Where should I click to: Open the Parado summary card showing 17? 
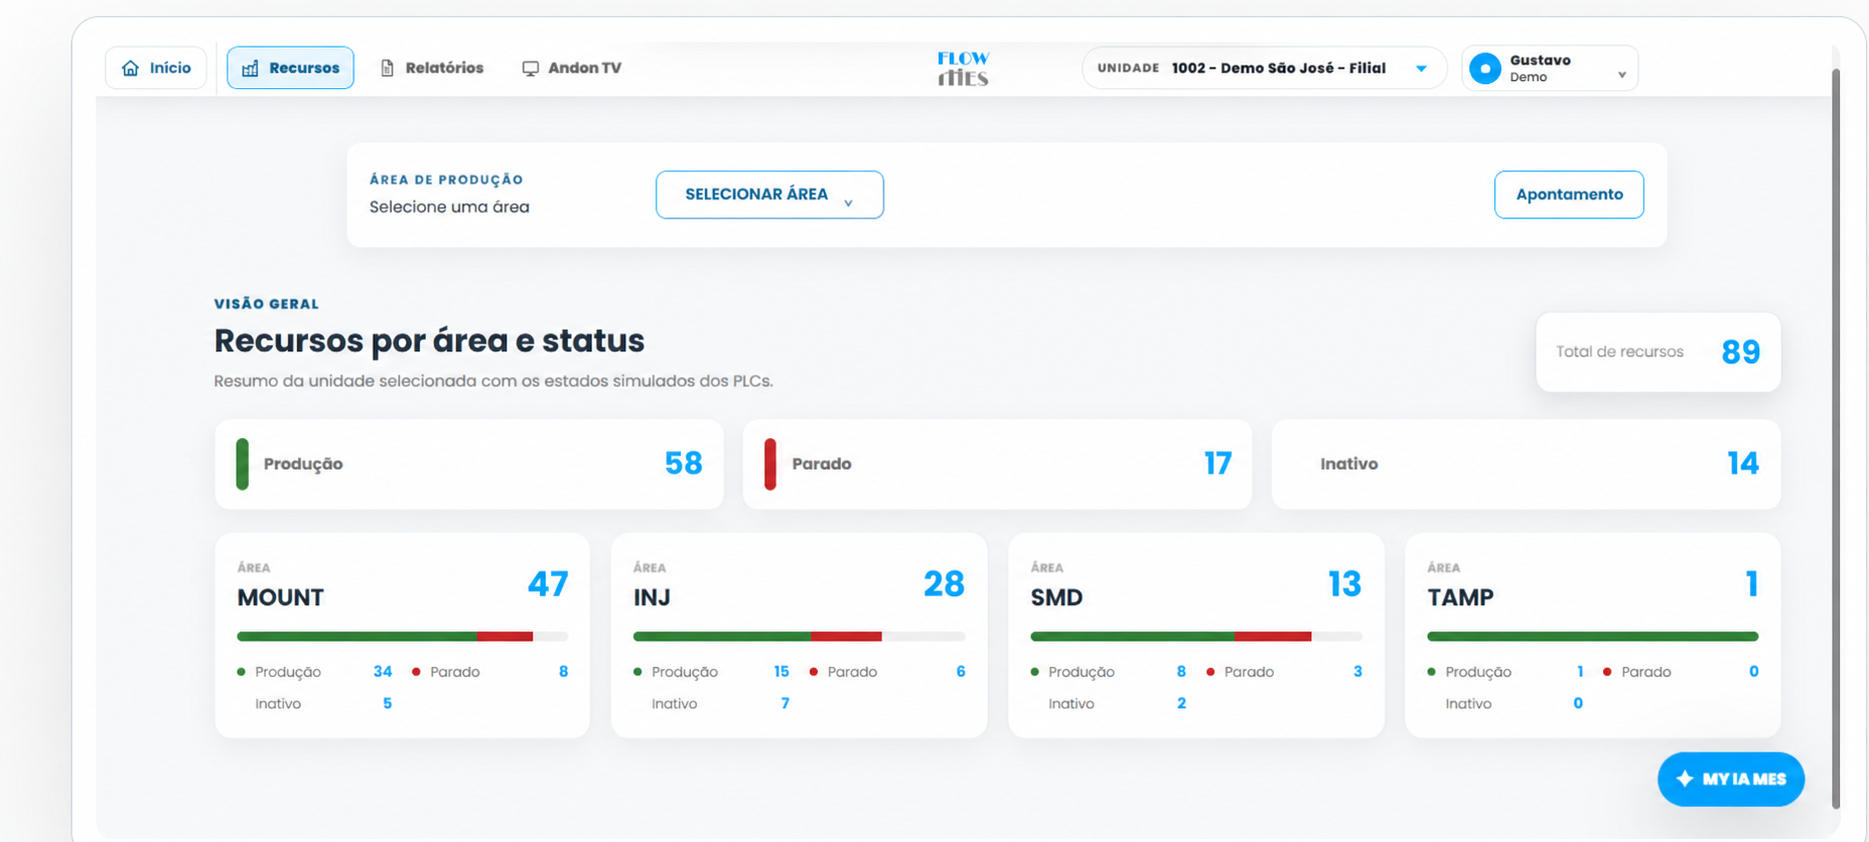click(997, 464)
